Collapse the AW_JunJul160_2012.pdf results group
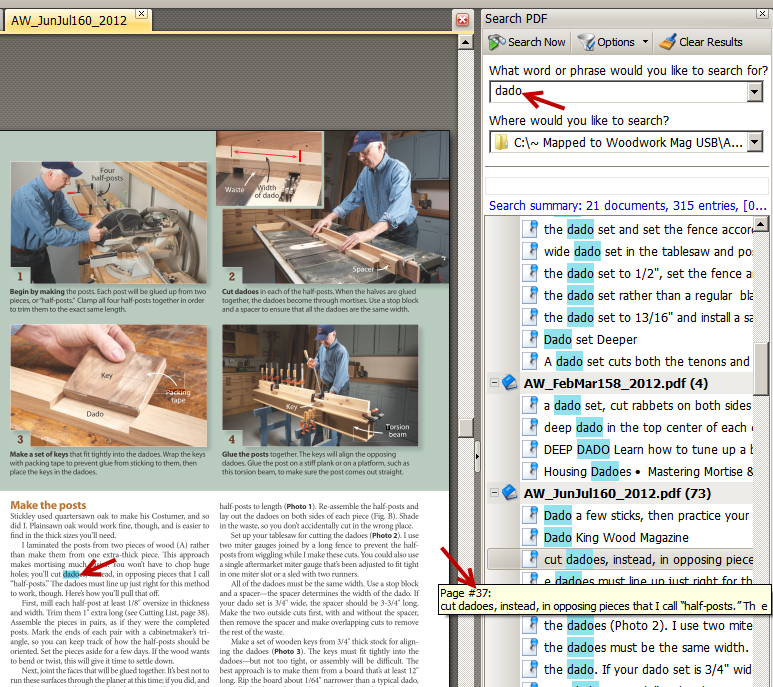 pos(494,493)
